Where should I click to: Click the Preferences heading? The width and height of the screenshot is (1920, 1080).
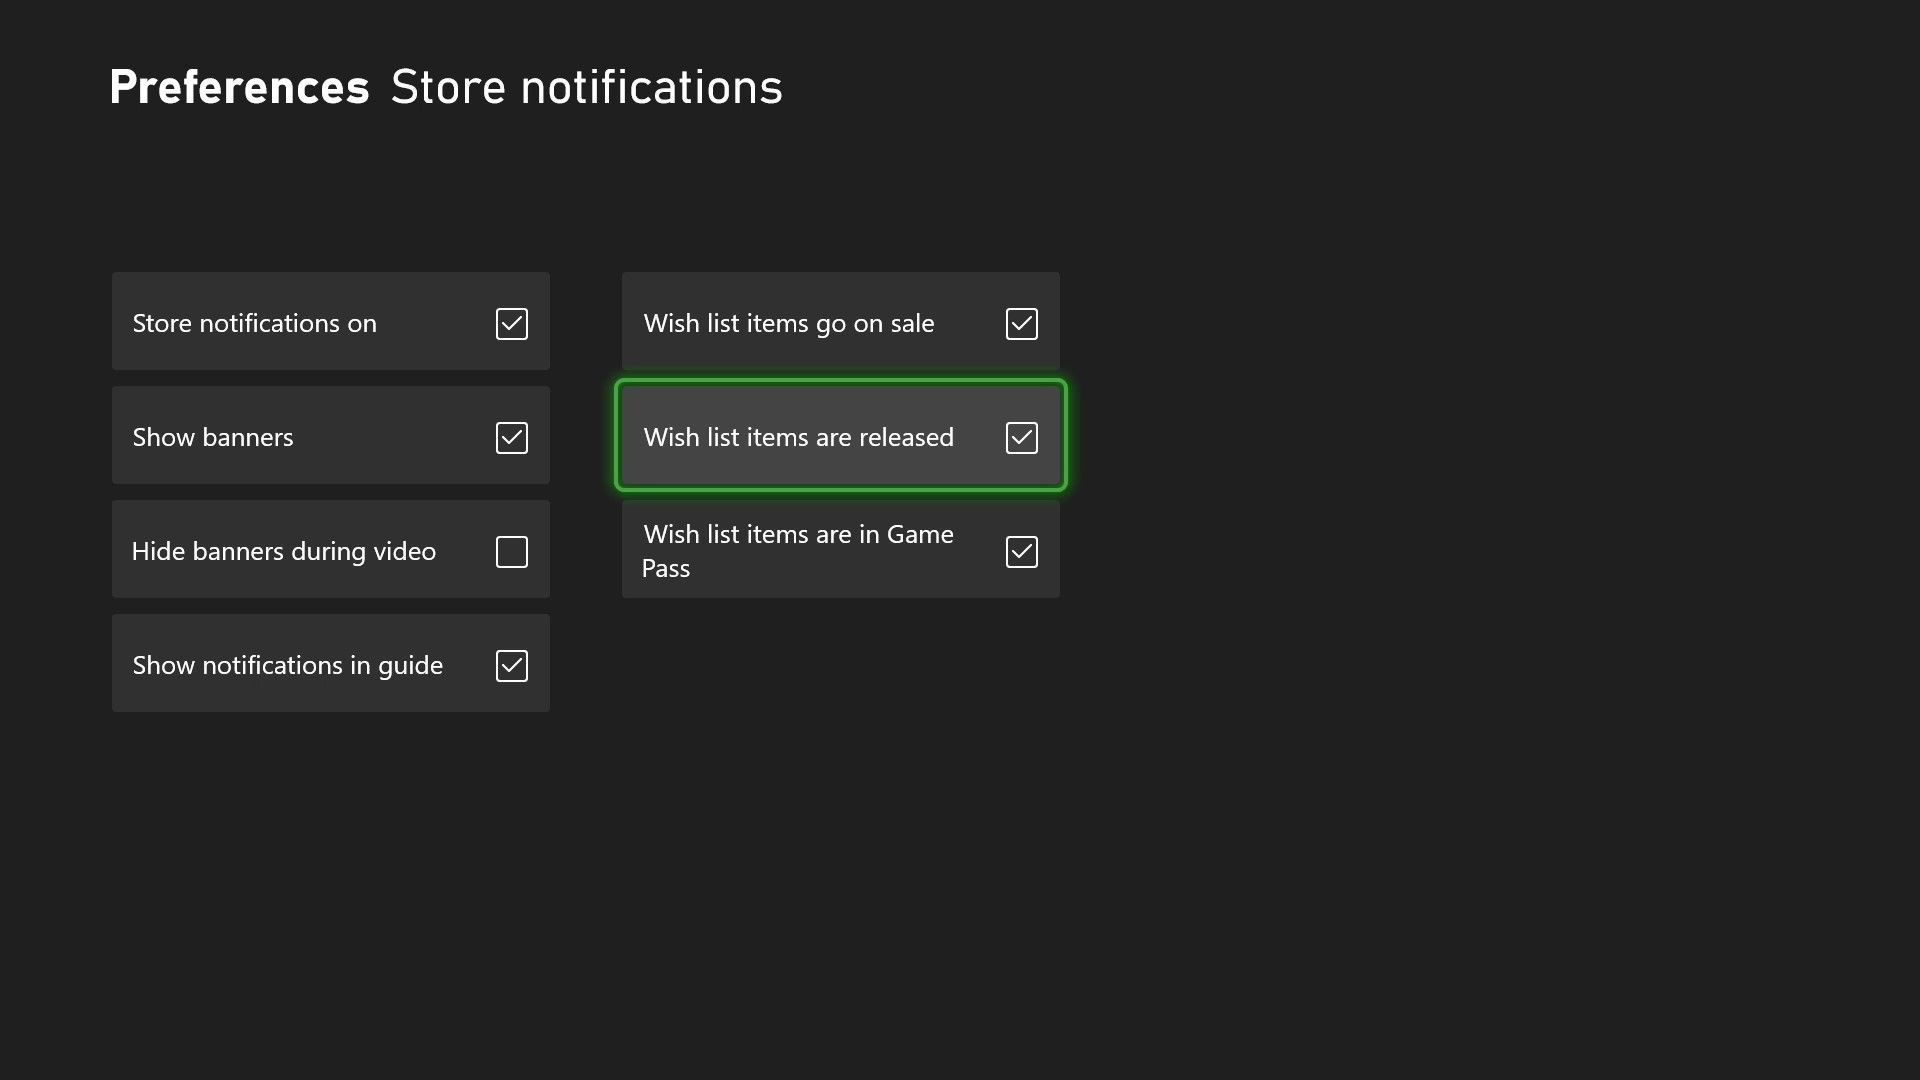click(x=239, y=87)
